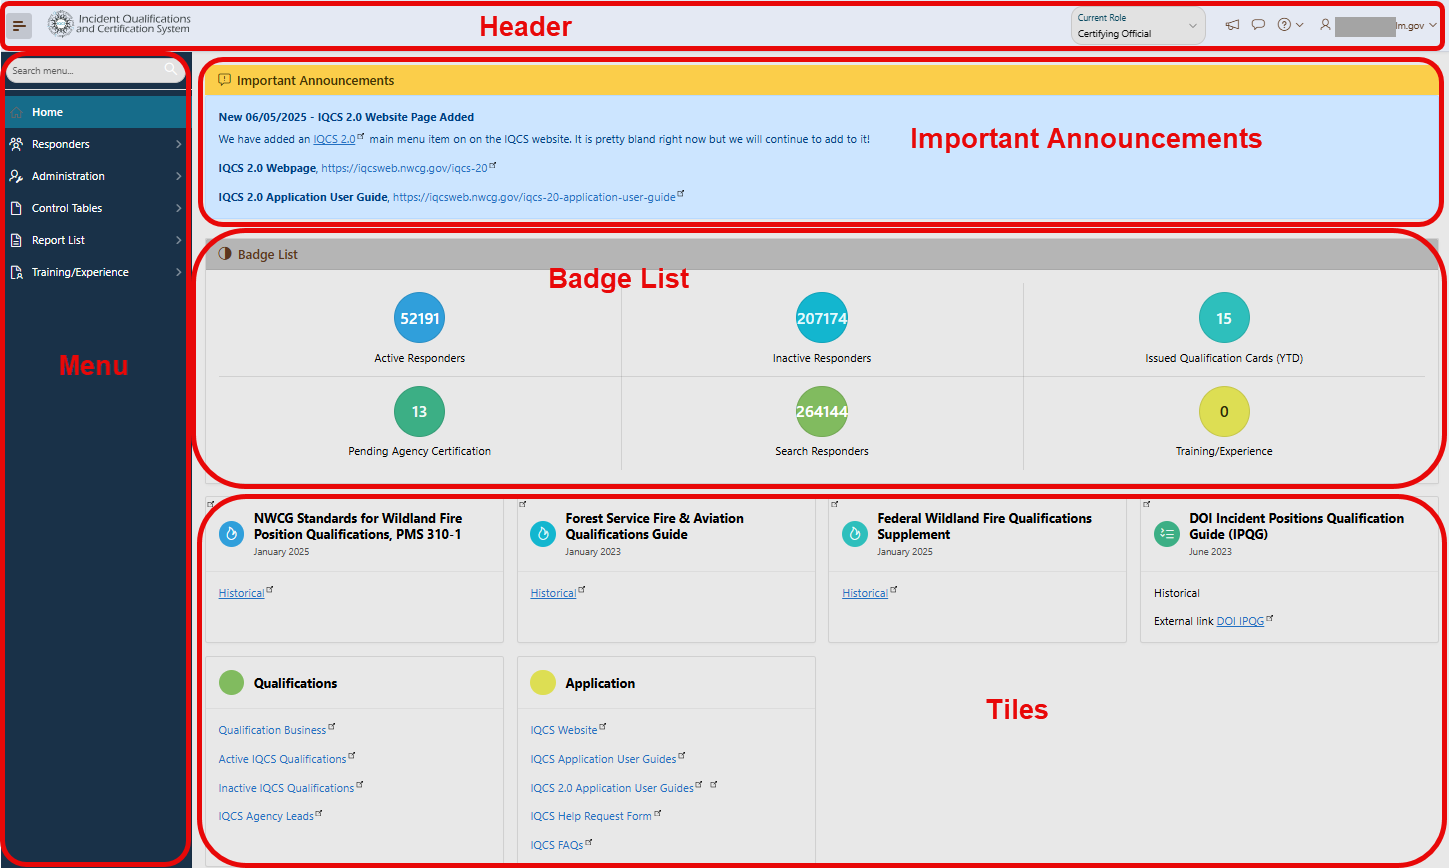The image size is (1449, 868).
Task: Open announcements via the megaphone icon
Action: coord(1232,25)
